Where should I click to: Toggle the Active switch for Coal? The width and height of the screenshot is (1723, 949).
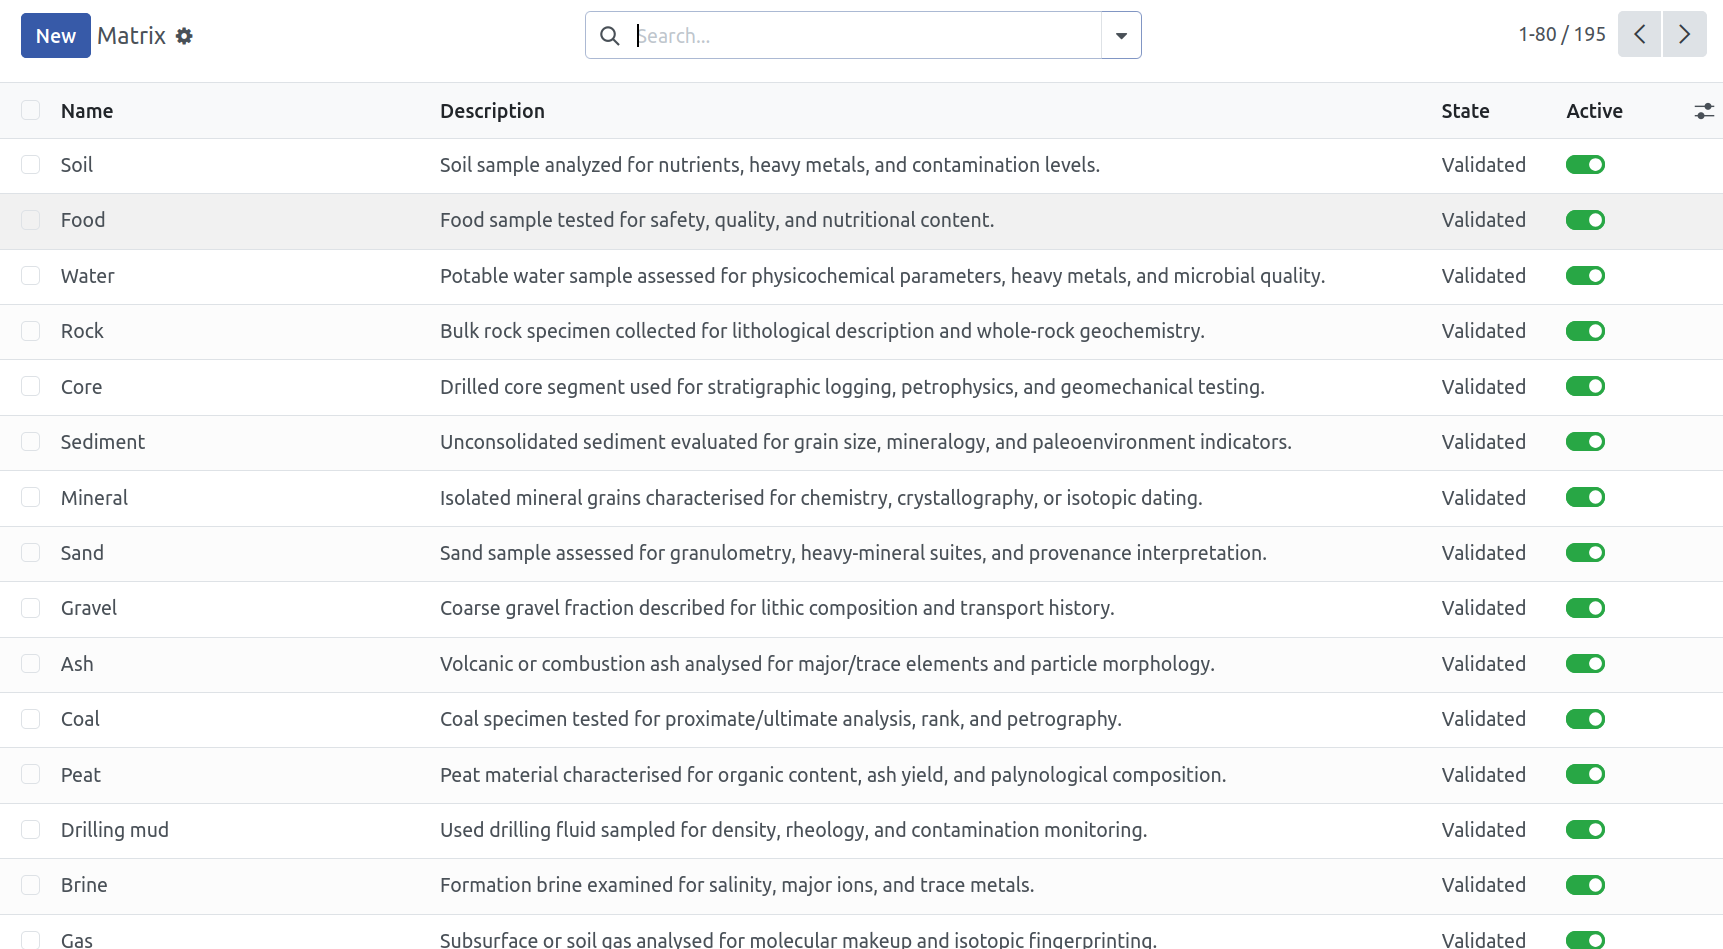point(1585,719)
